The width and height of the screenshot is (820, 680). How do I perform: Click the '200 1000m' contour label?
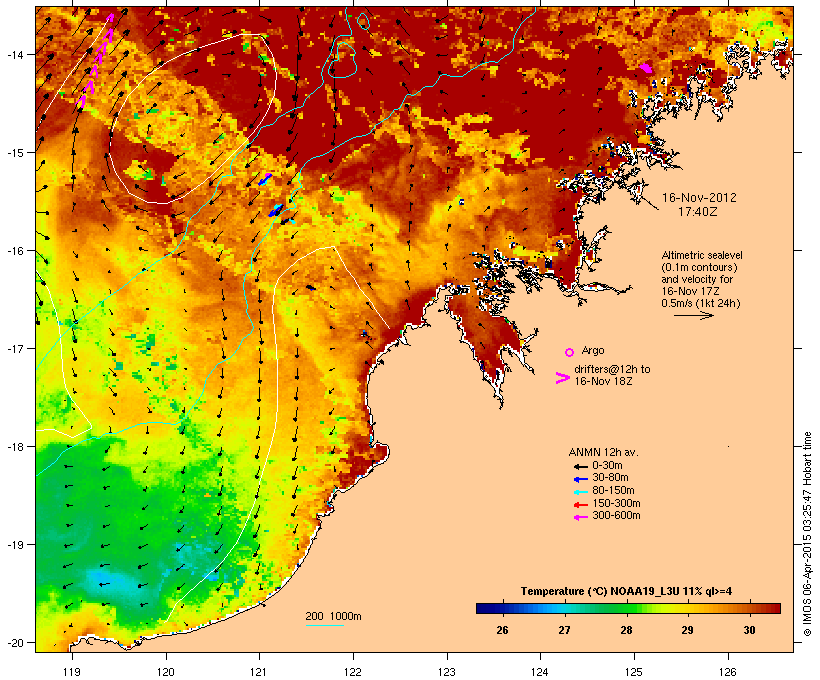(x=333, y=616)
